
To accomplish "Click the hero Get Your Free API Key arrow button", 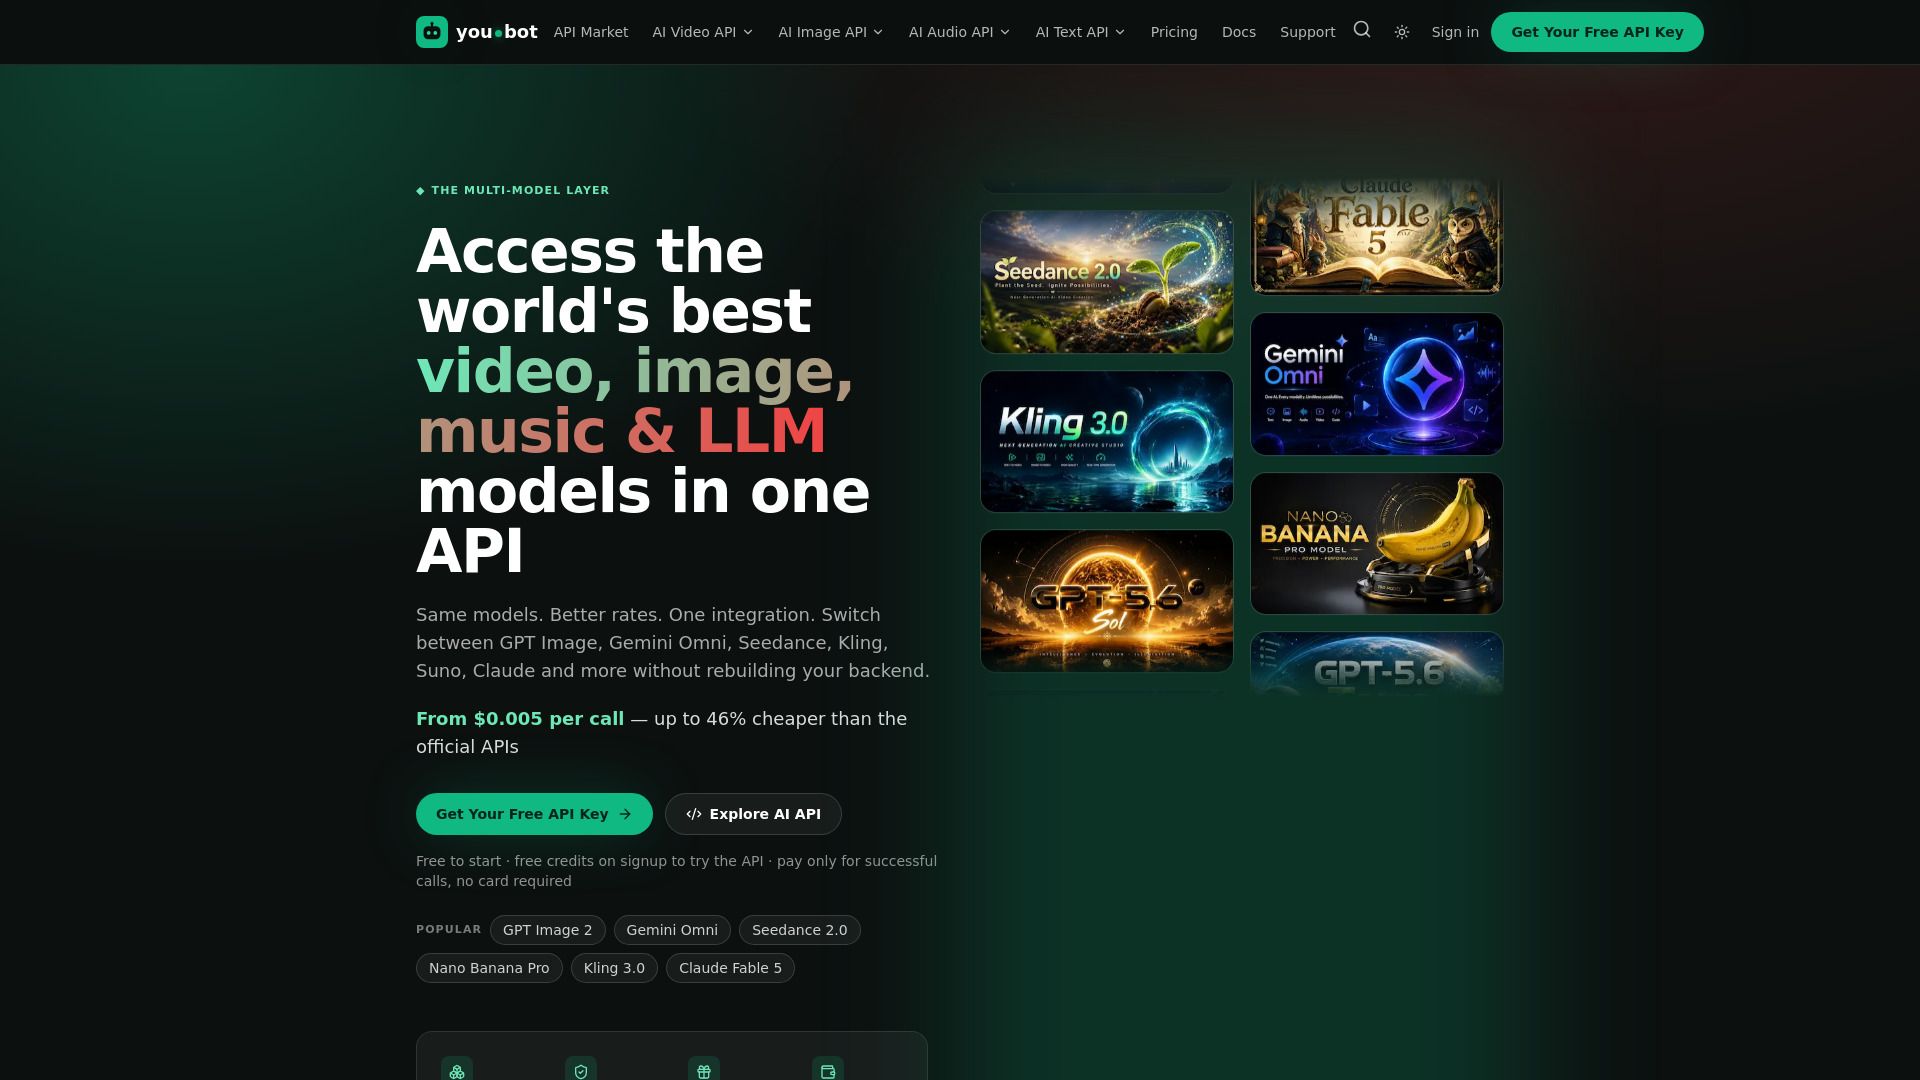I will coord(534,814).
